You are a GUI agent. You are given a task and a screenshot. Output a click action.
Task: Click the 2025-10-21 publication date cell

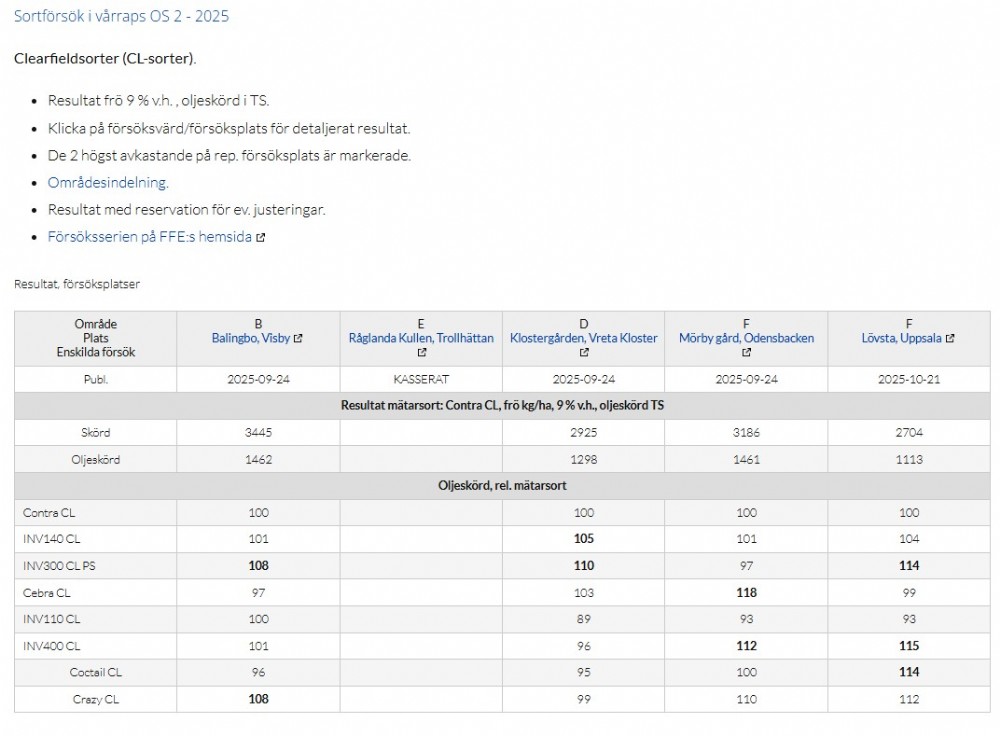pyautogui.click(x=908, y=380)
